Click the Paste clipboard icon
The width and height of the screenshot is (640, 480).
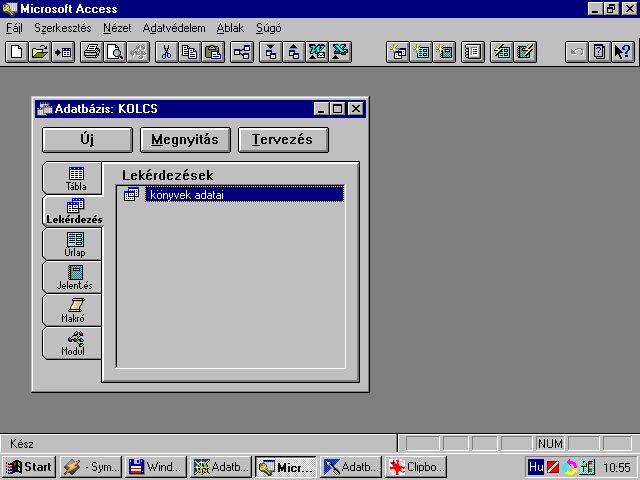click(x=213, y=52)
